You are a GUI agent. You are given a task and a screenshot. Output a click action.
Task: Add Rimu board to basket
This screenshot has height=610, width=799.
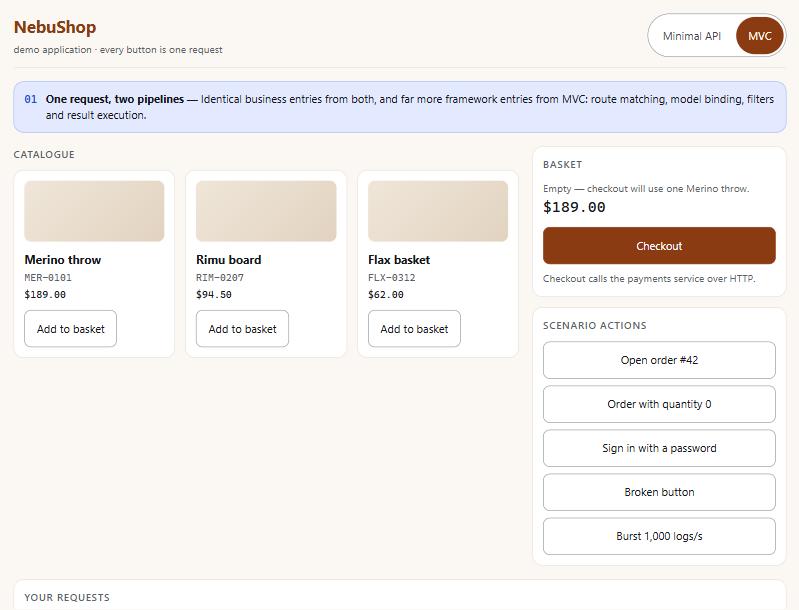click(243, 329)
